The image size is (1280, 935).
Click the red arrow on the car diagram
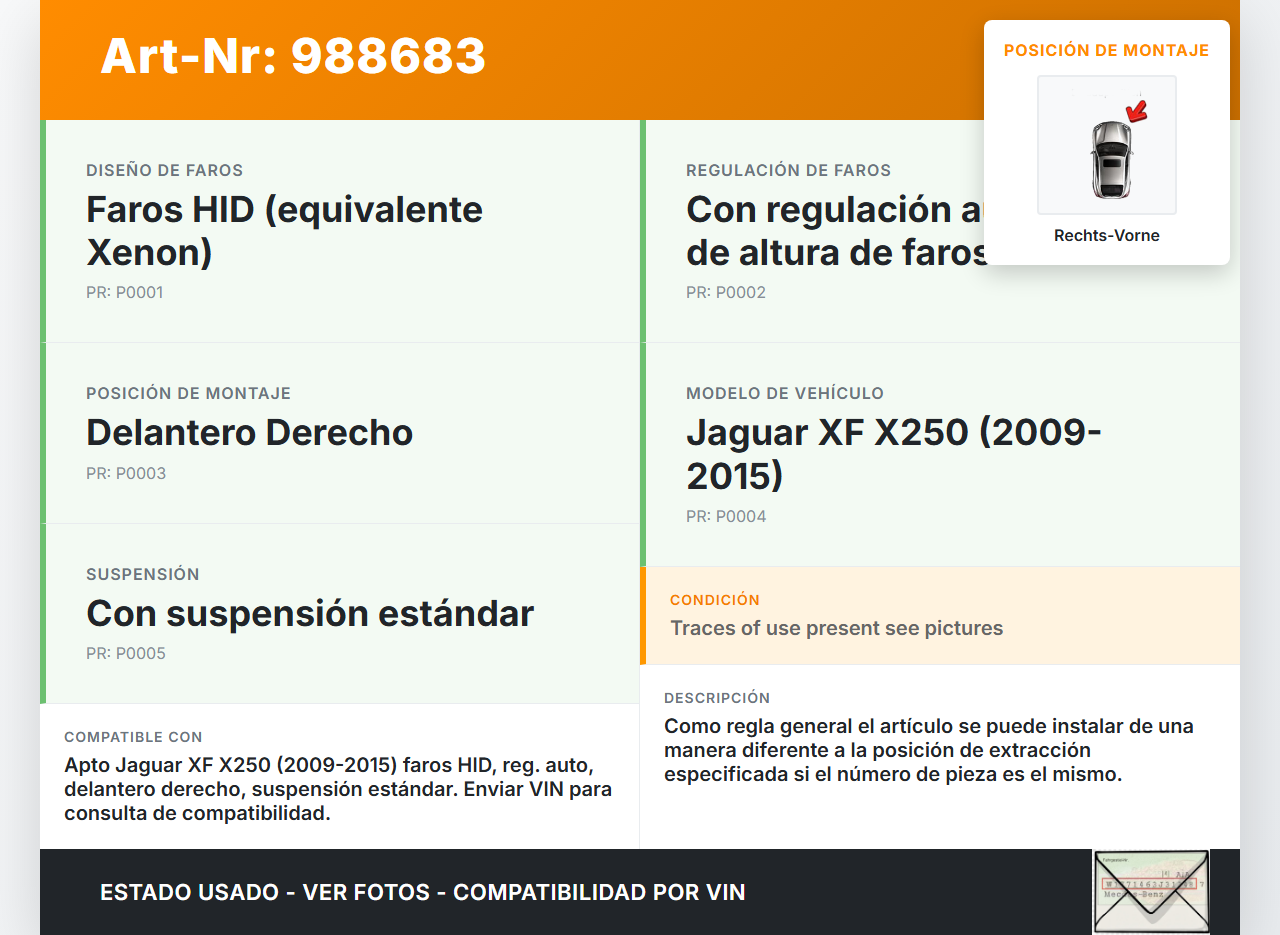pyautogui.click(x=1136, y=110)
